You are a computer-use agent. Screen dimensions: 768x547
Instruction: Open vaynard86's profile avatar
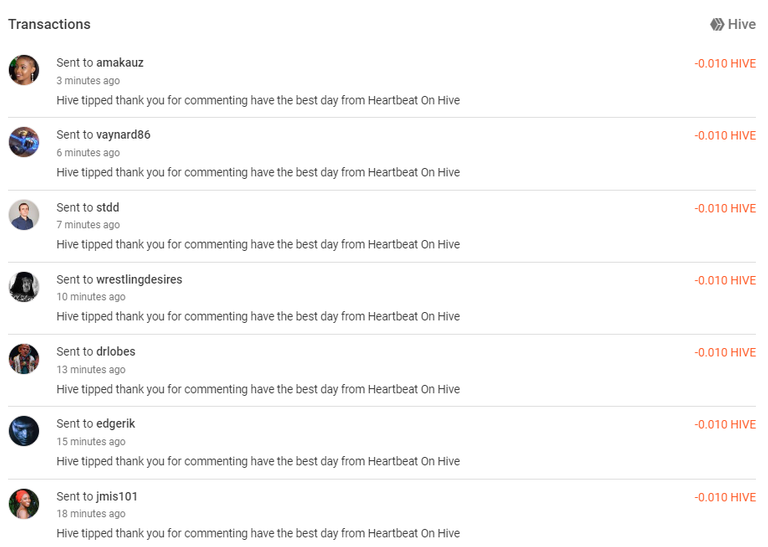point(24,142)
